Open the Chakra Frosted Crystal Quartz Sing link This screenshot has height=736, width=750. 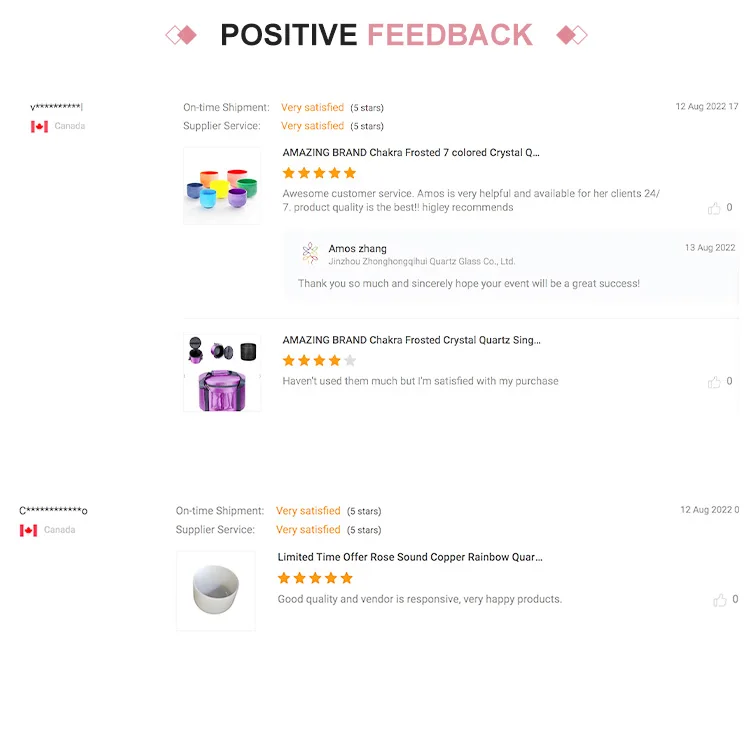411,340
